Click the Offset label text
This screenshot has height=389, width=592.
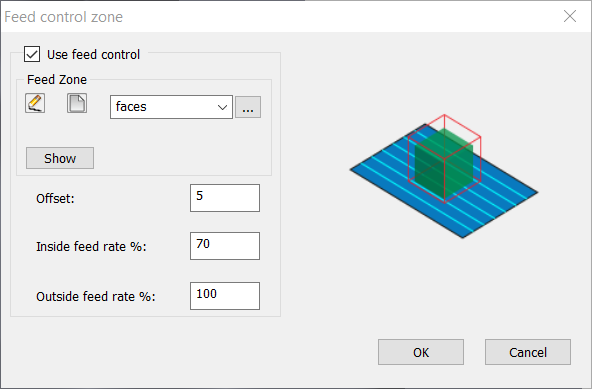point(55,199)
